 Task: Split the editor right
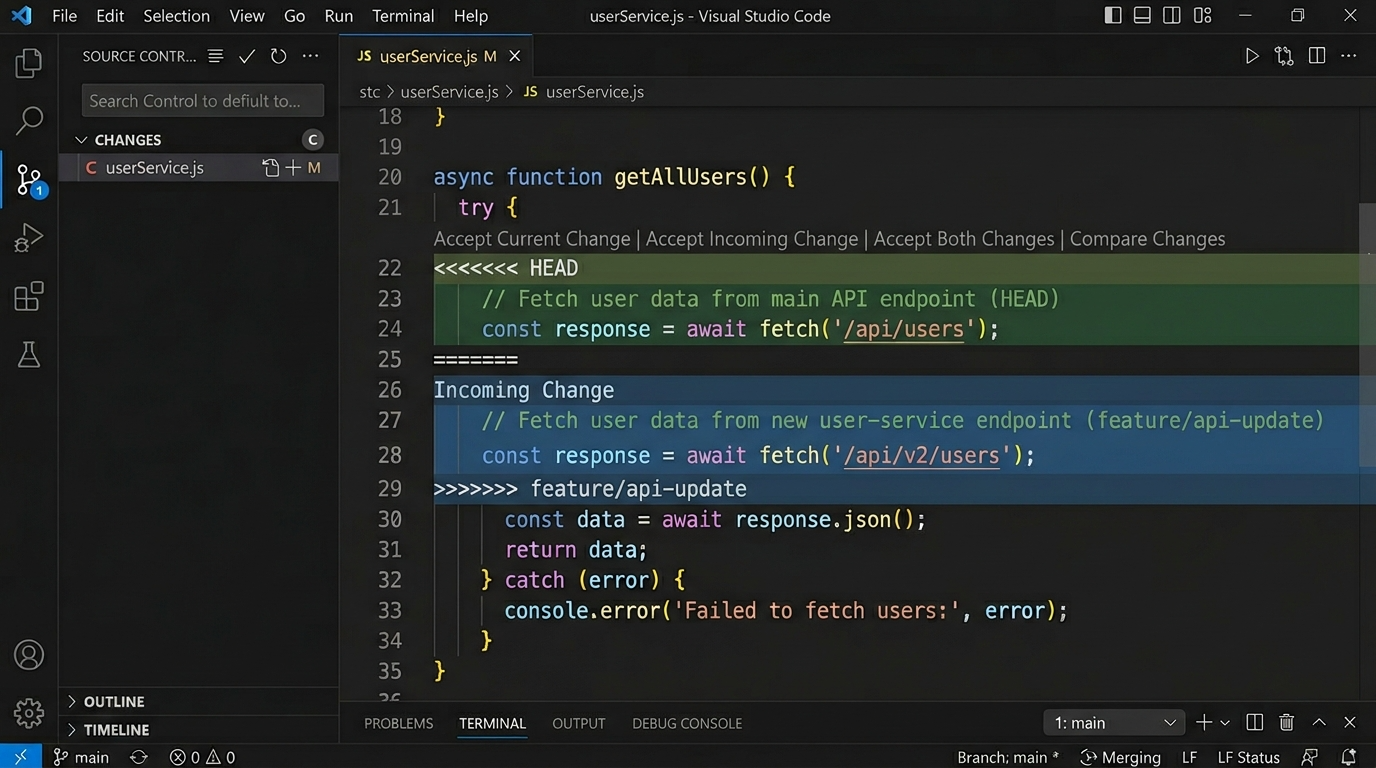click(x=1317, y=56)
